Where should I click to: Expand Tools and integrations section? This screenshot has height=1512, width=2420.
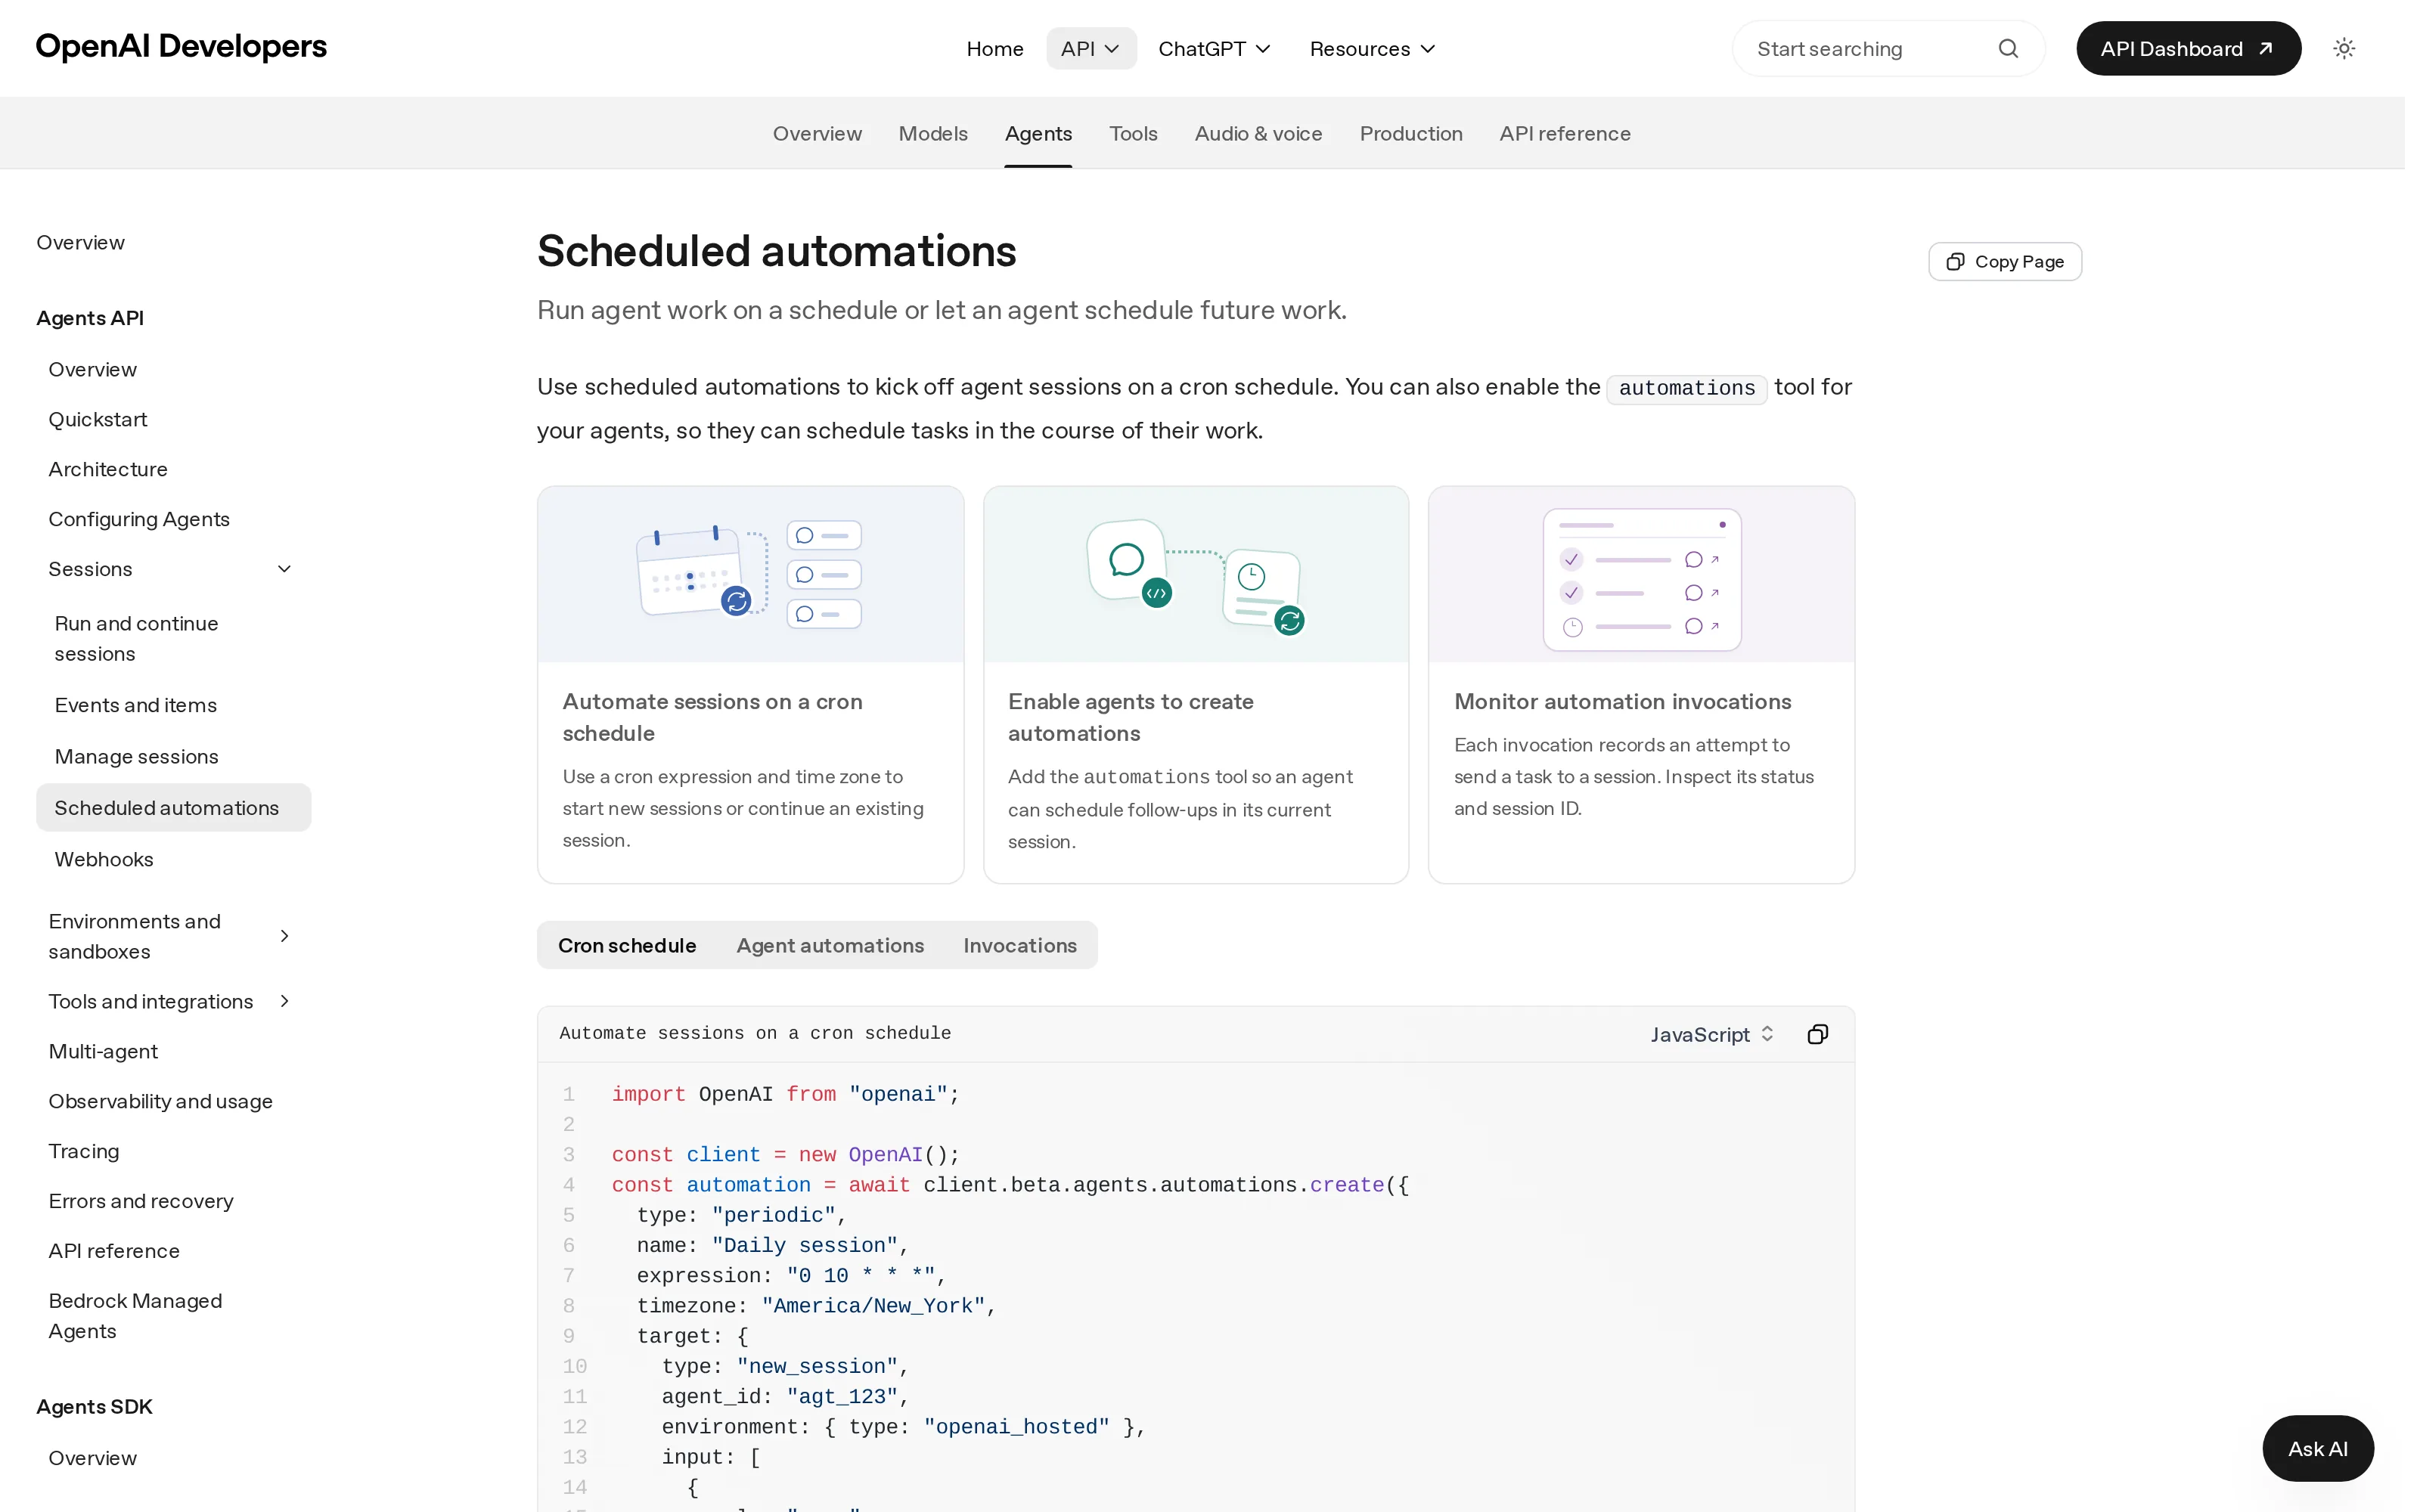click(284, 1001)
